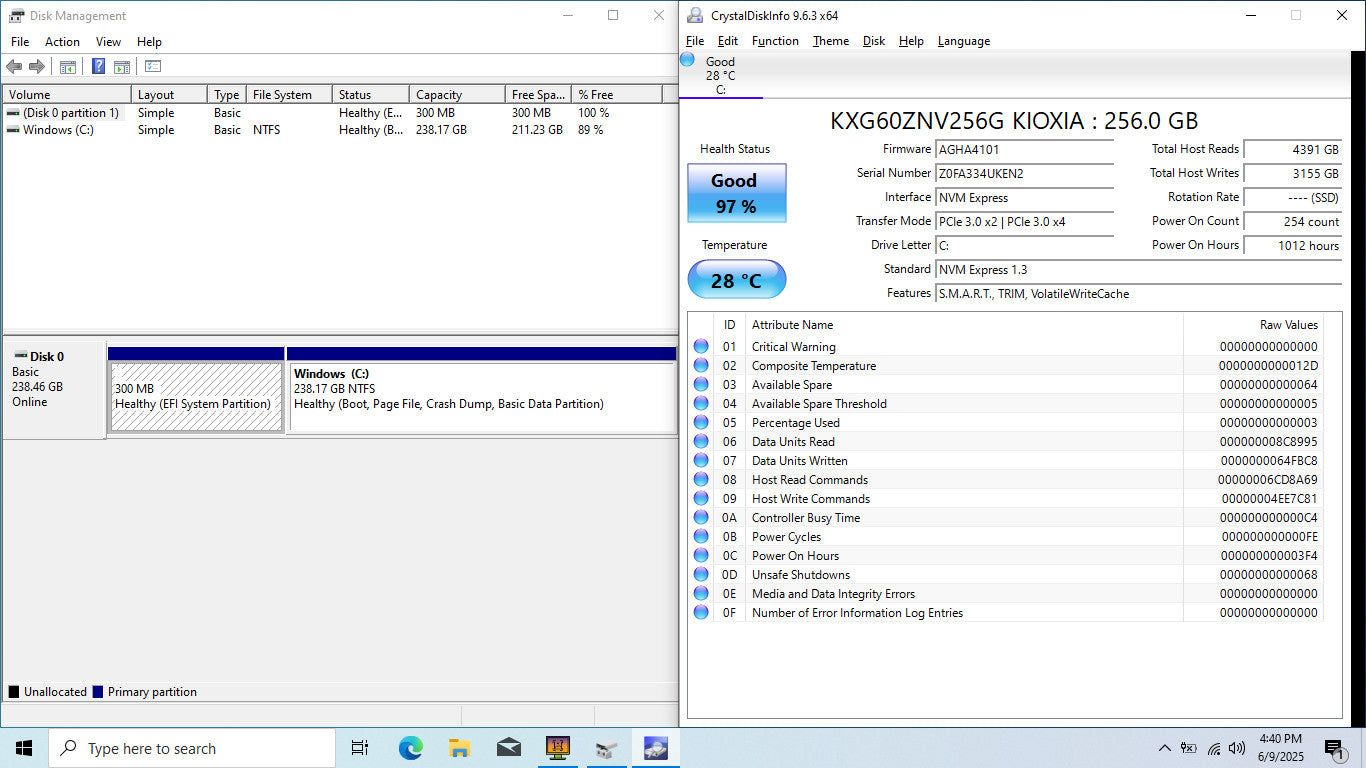Sort by the File System column header
Screen dimensions: 1366x768
[289, 94]
